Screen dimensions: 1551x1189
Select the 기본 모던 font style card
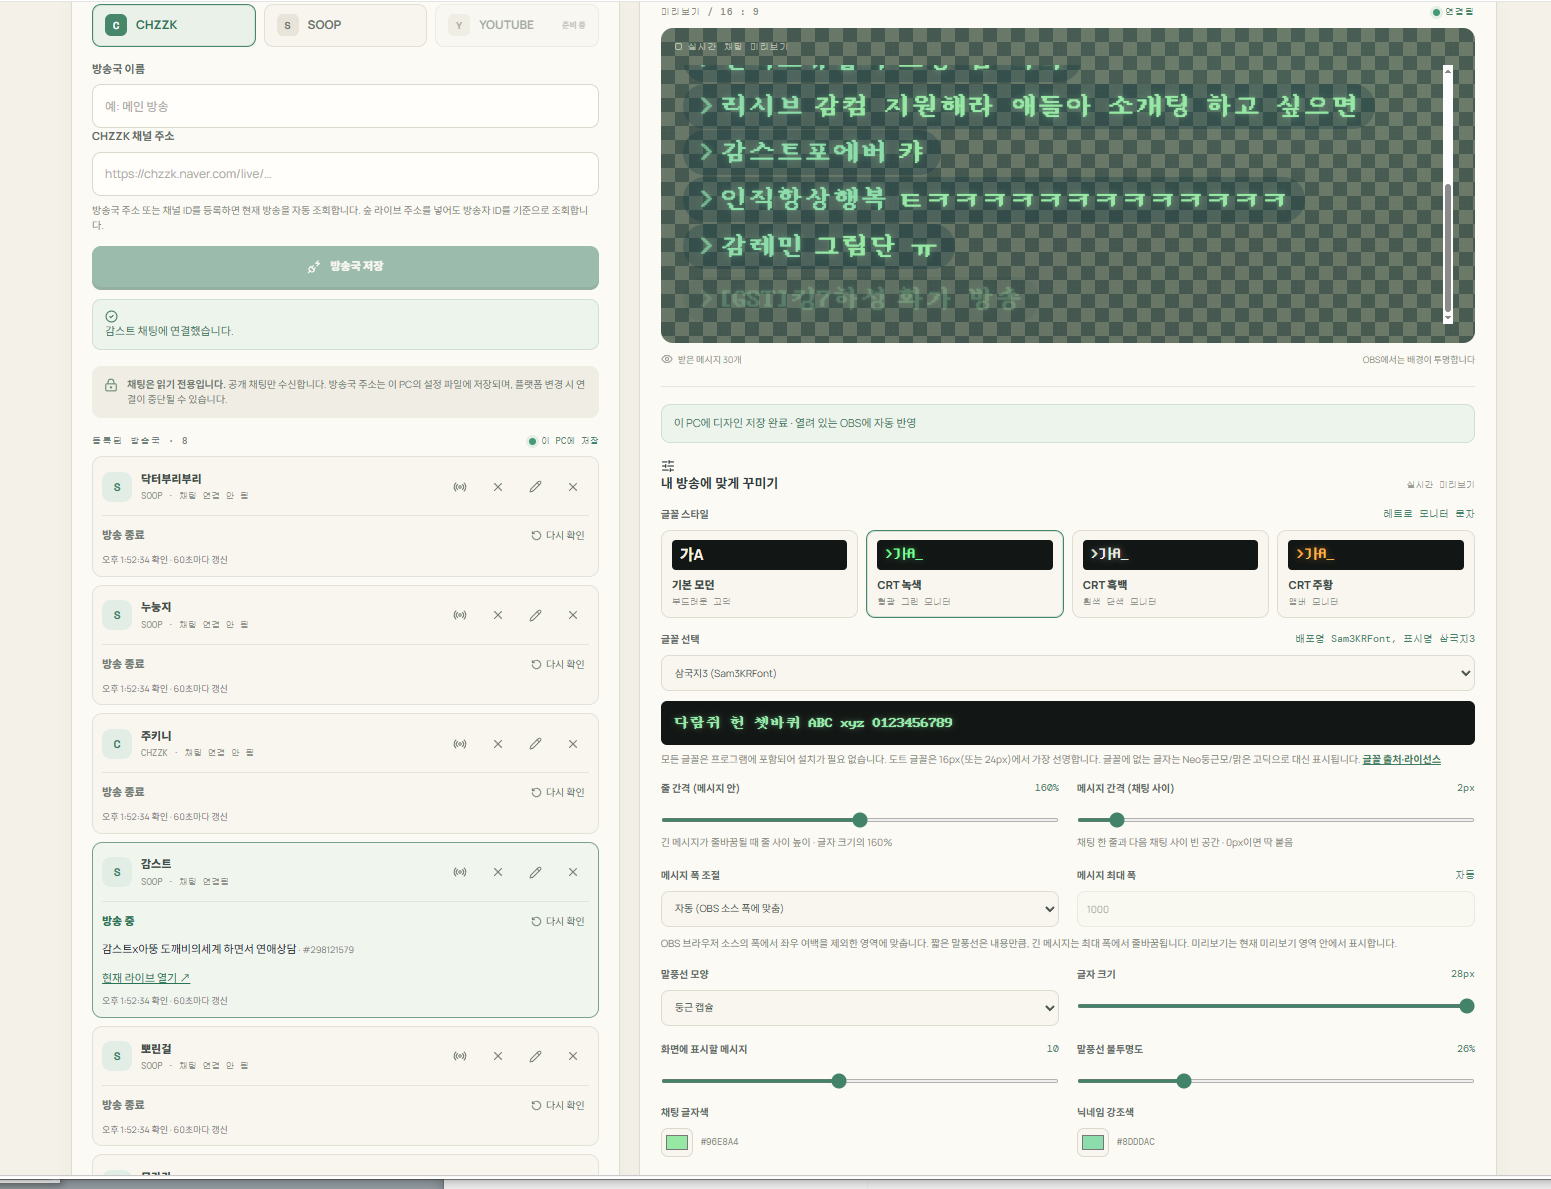(759, 574)
